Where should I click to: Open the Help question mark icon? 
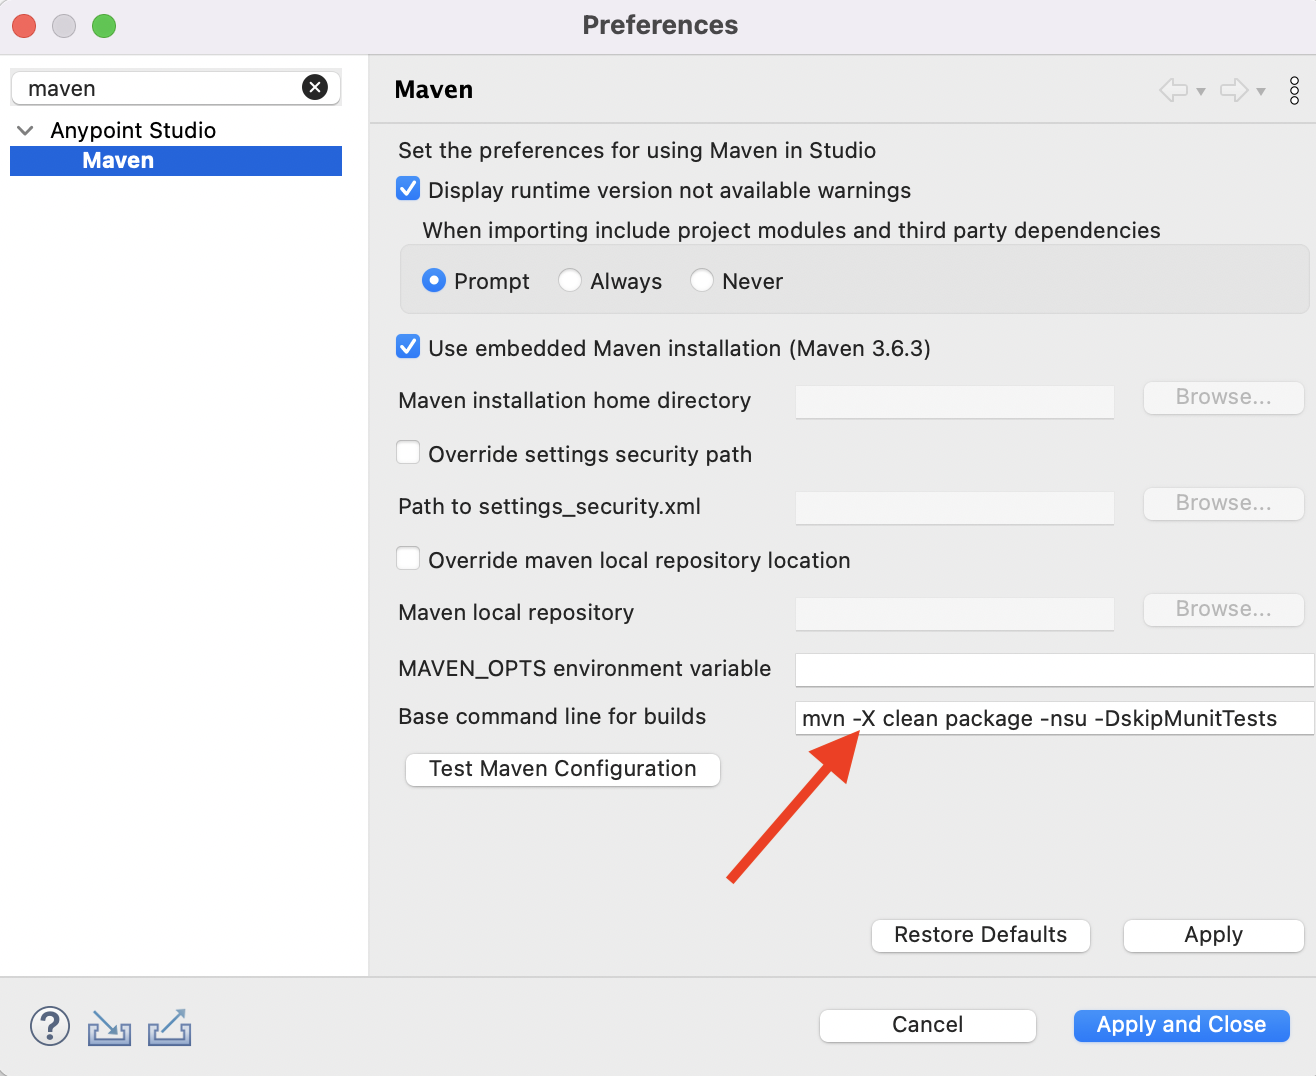50,1026
